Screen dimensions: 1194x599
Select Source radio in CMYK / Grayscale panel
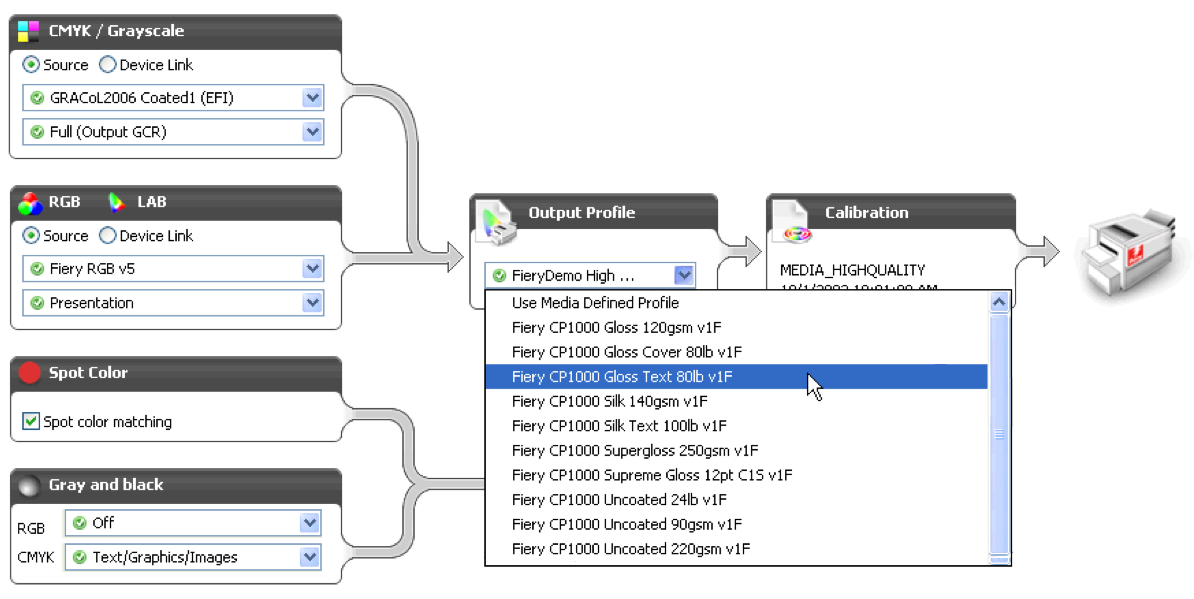31,65
